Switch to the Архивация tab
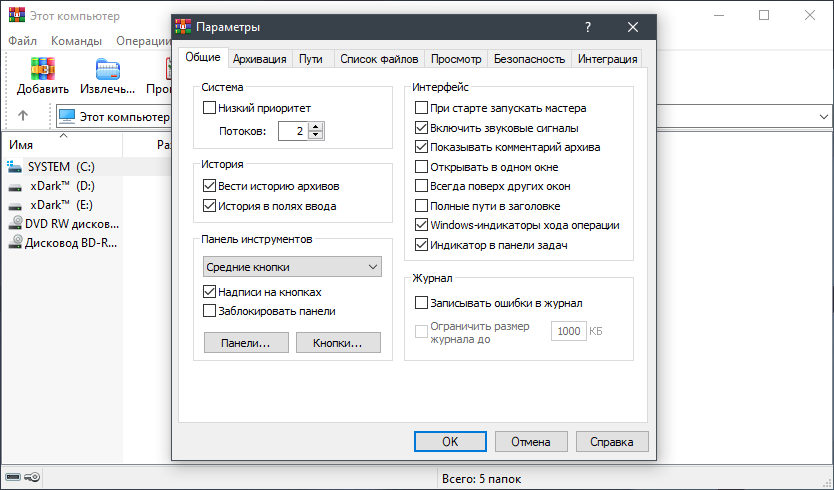Viewport: 834px width, 490px height. [260, 59]
